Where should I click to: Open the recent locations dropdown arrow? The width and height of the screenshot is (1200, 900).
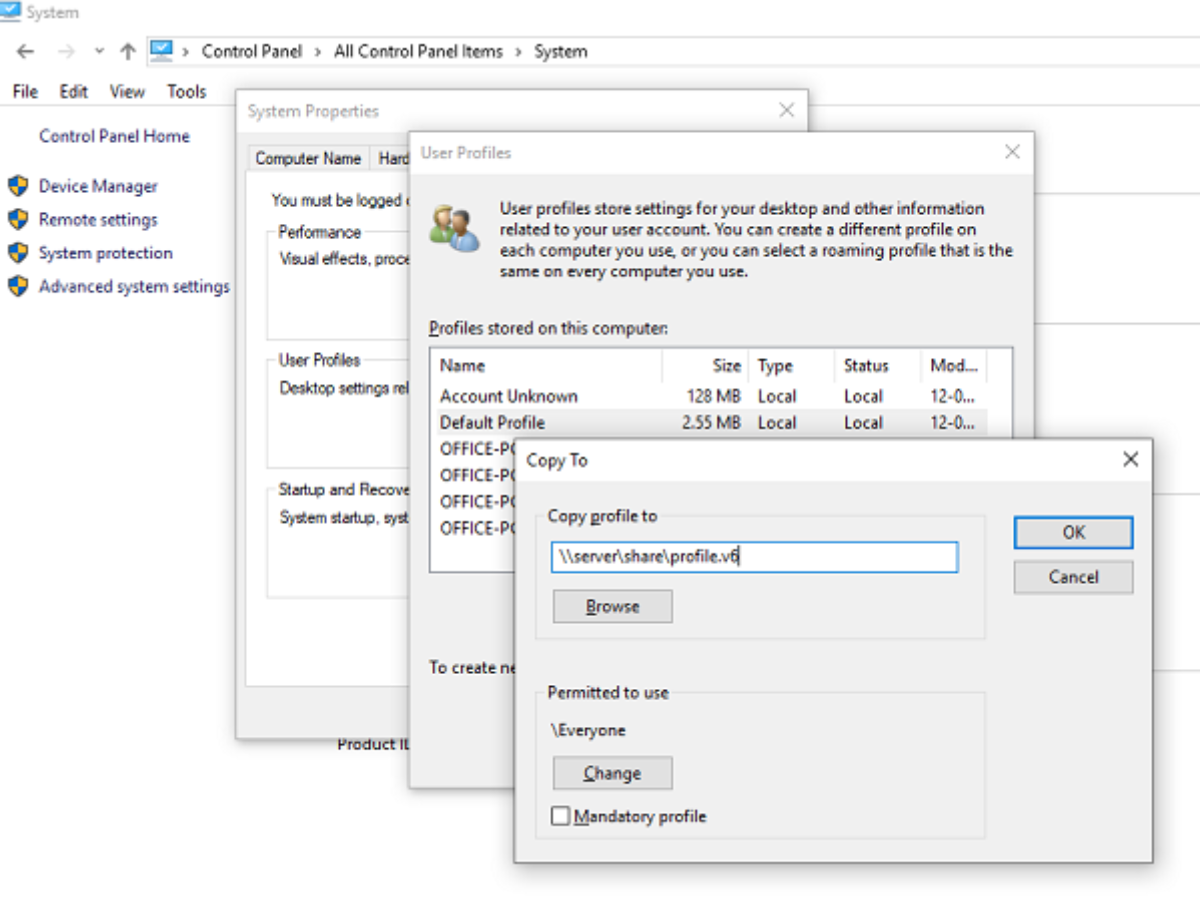tap(98, 51)
